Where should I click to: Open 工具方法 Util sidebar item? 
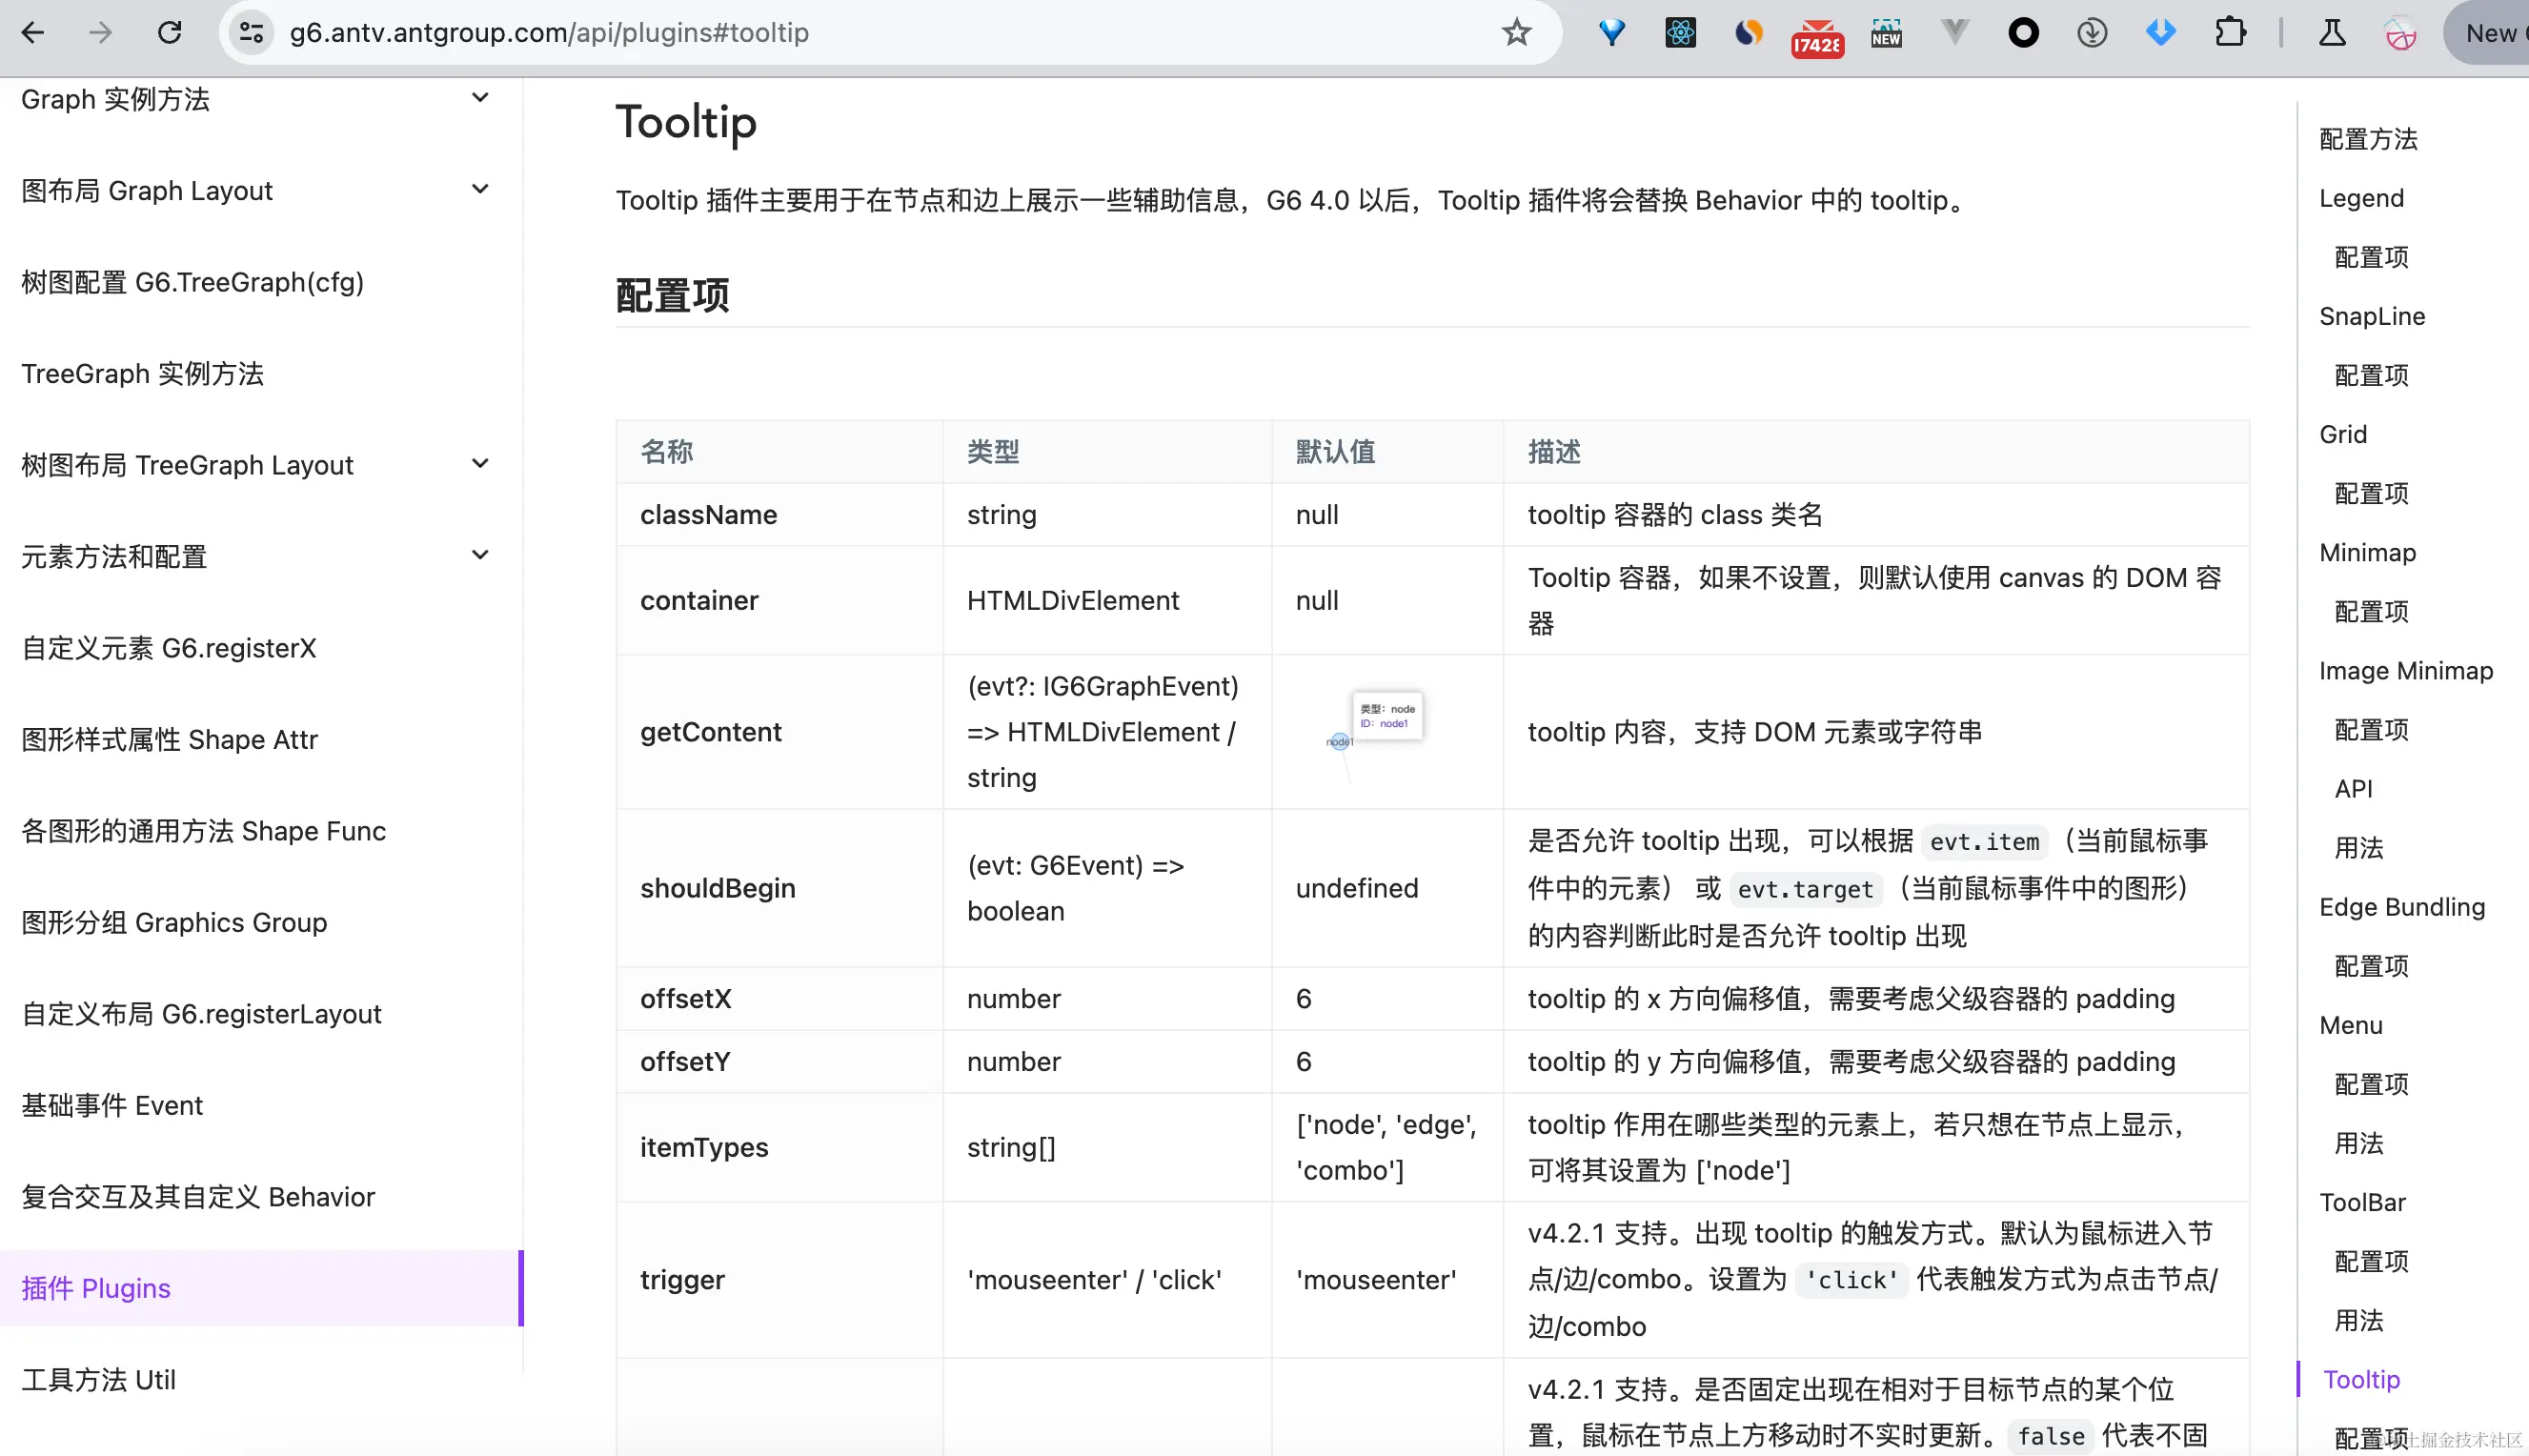[99, 1380]
